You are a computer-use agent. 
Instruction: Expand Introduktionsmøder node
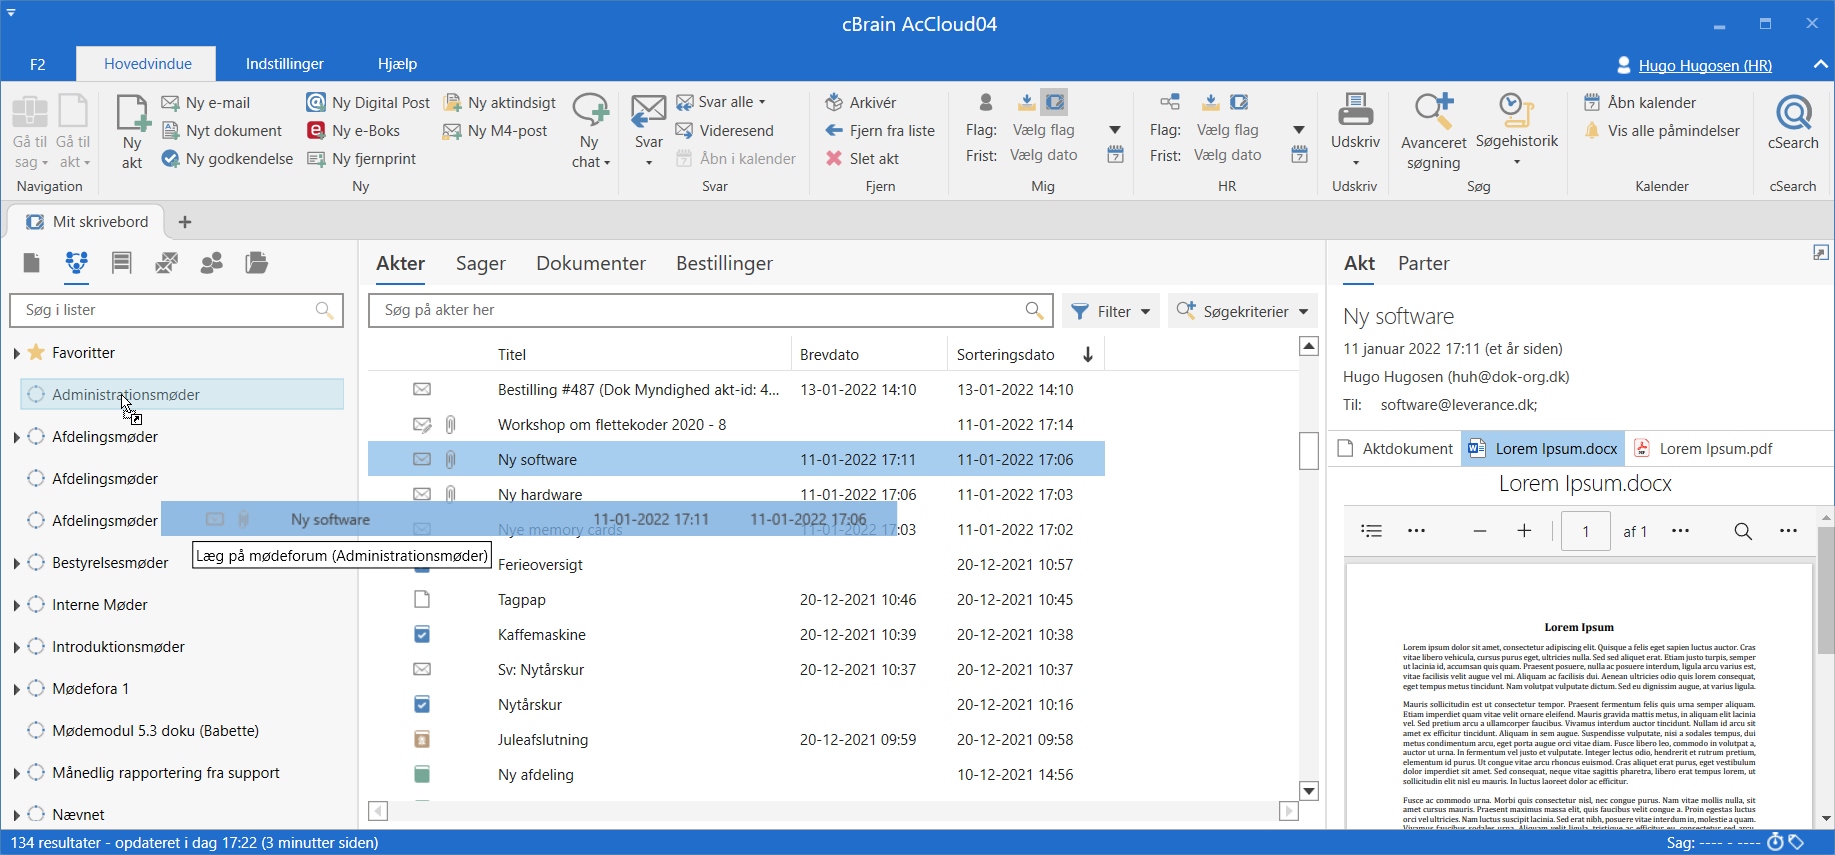16,647
